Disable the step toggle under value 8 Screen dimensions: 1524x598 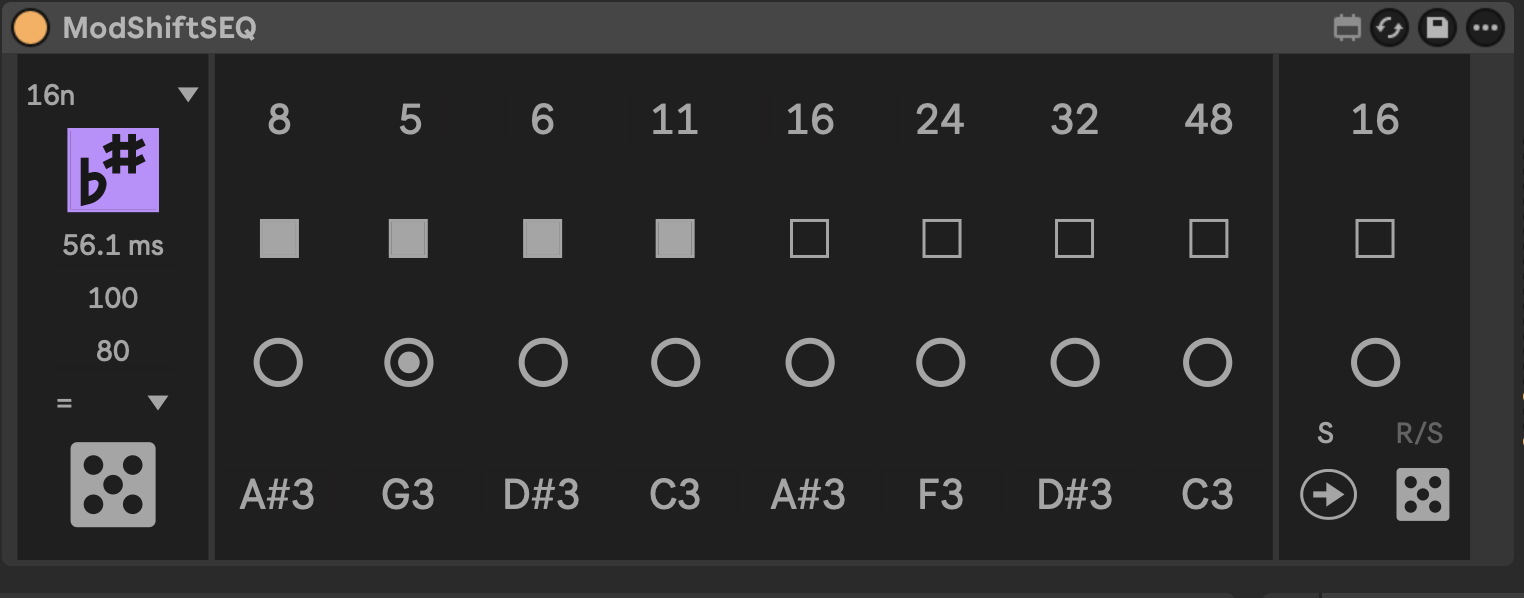pos(279,239)
